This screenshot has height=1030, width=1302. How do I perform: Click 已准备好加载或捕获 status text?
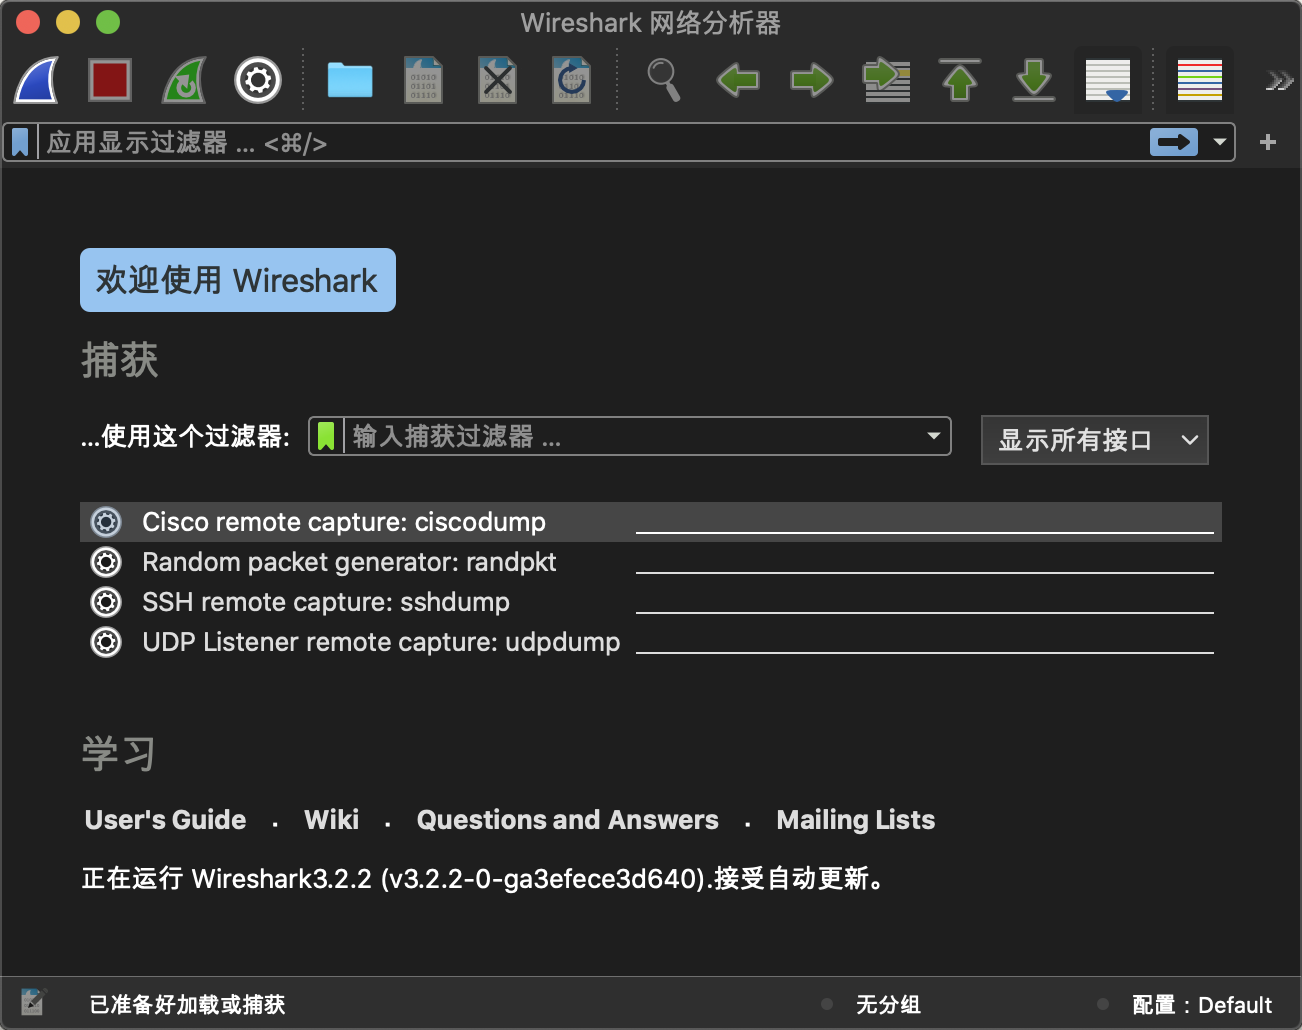187,1004
